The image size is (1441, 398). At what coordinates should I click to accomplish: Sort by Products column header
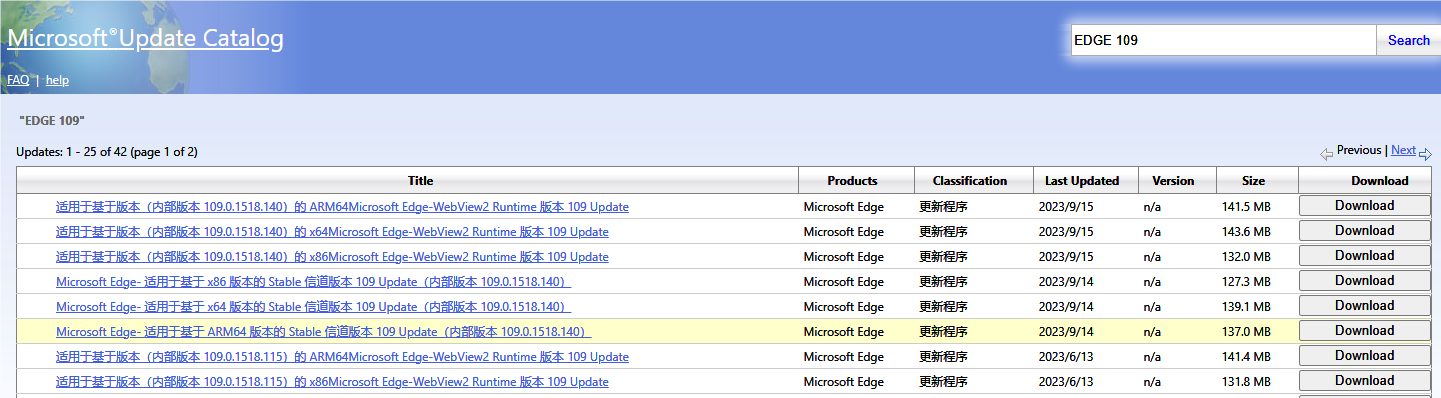tap(852, 181)
